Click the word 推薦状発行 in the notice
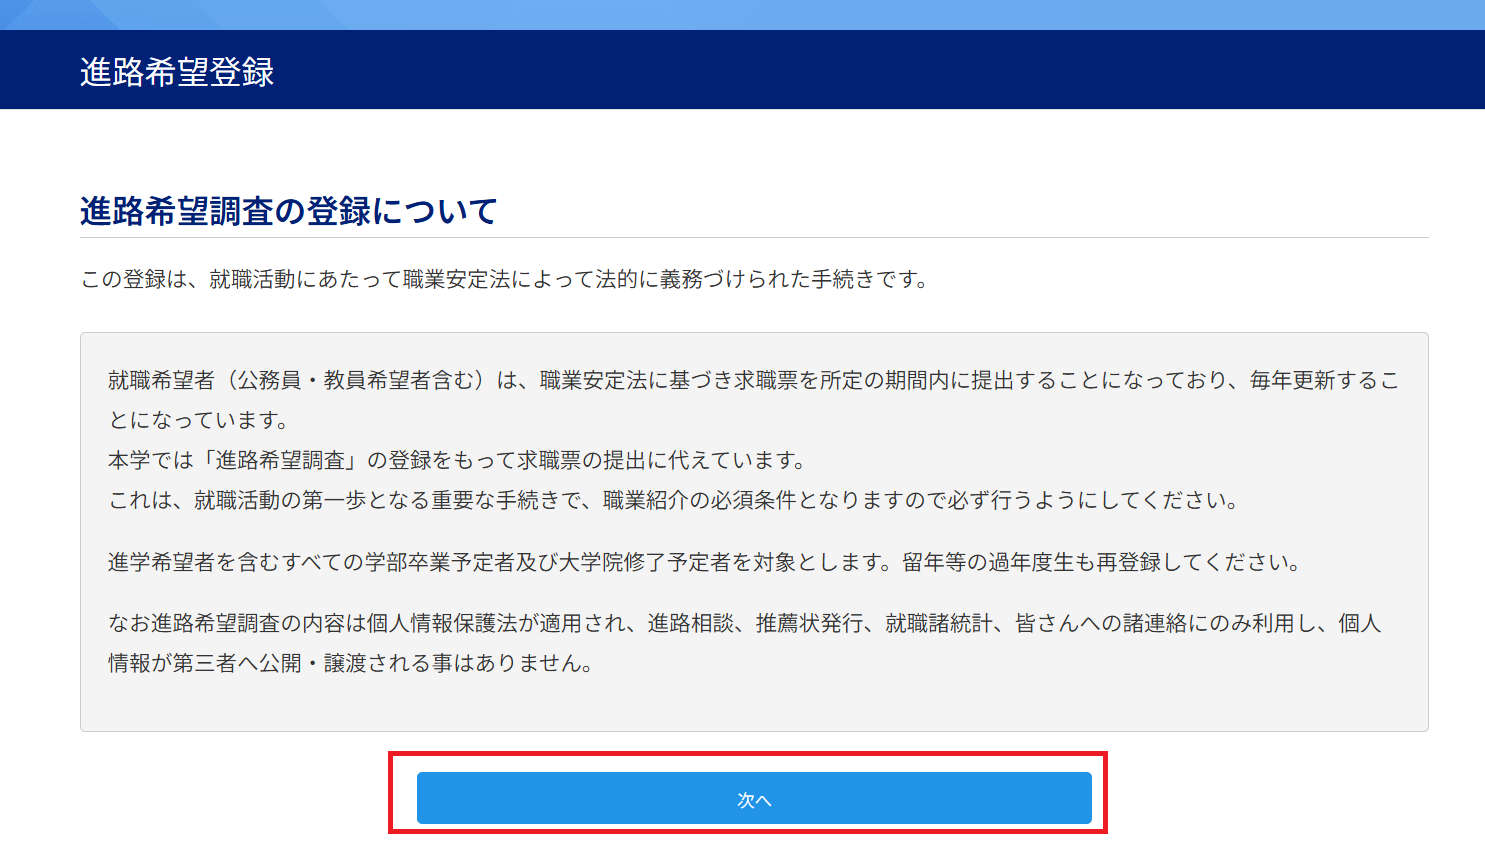 809,623
